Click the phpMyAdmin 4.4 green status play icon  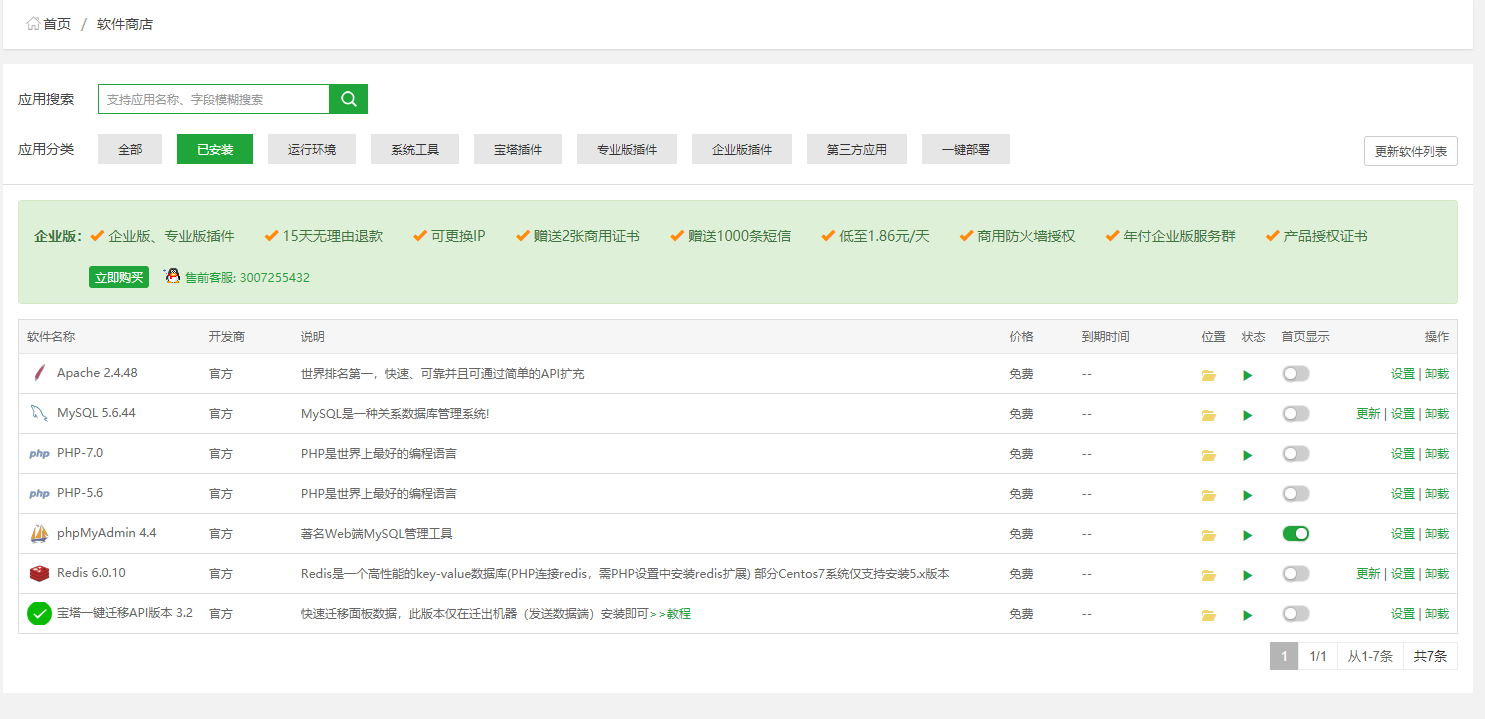click(x=1248, y=535)
